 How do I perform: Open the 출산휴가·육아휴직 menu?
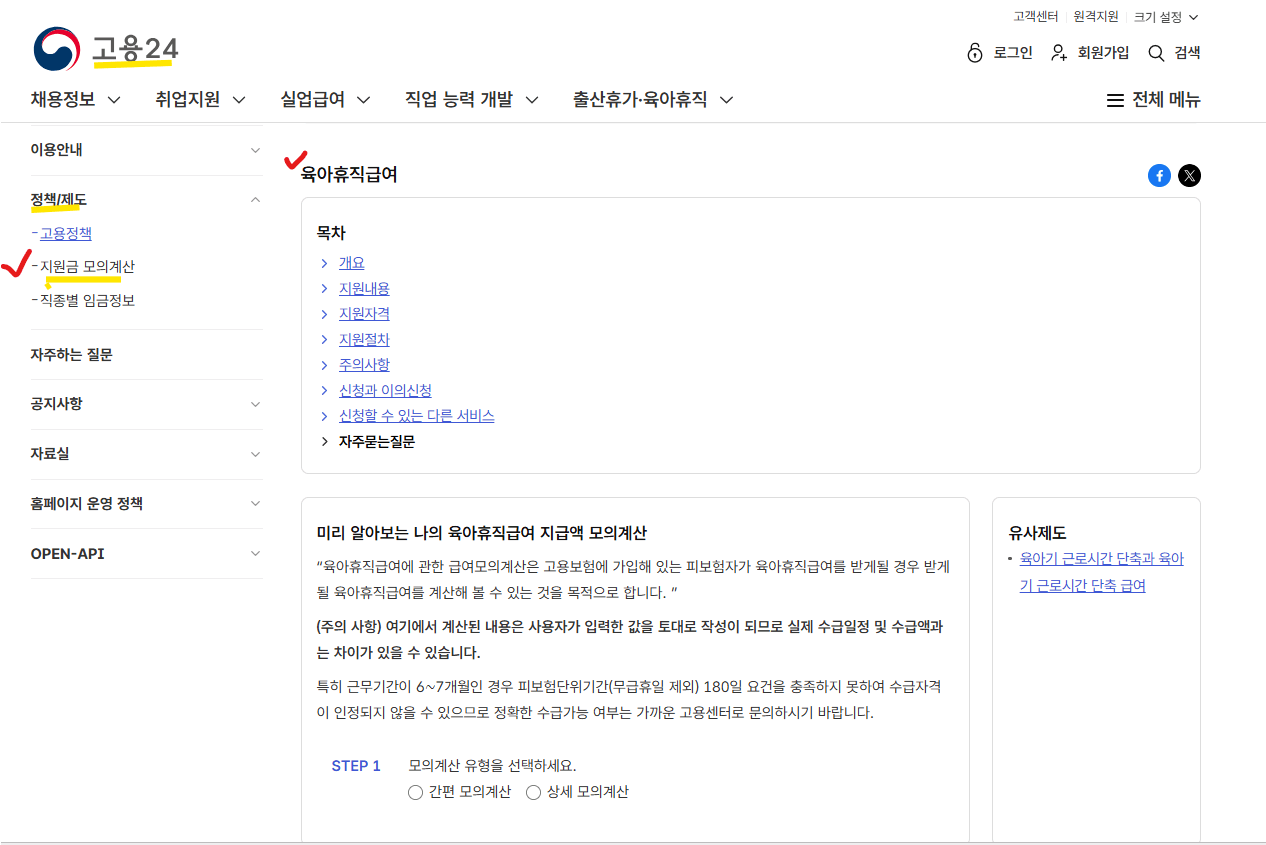click(641, 99)
